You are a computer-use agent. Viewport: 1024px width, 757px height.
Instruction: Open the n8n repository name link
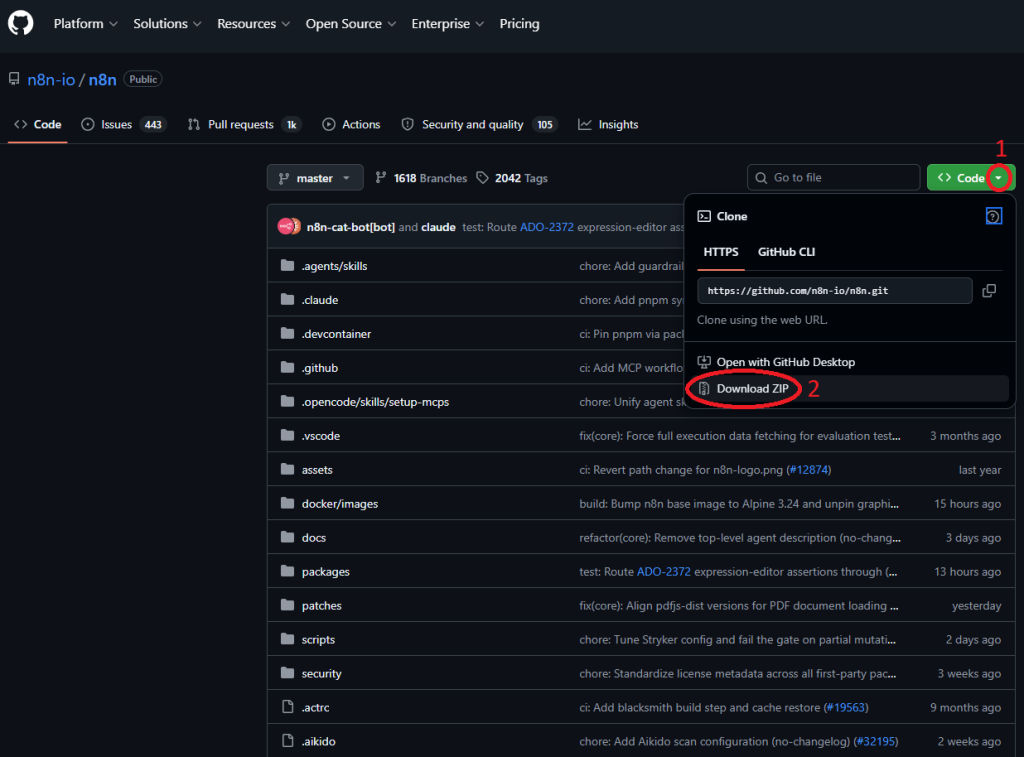pyautogui.click(x=103, y=80)
